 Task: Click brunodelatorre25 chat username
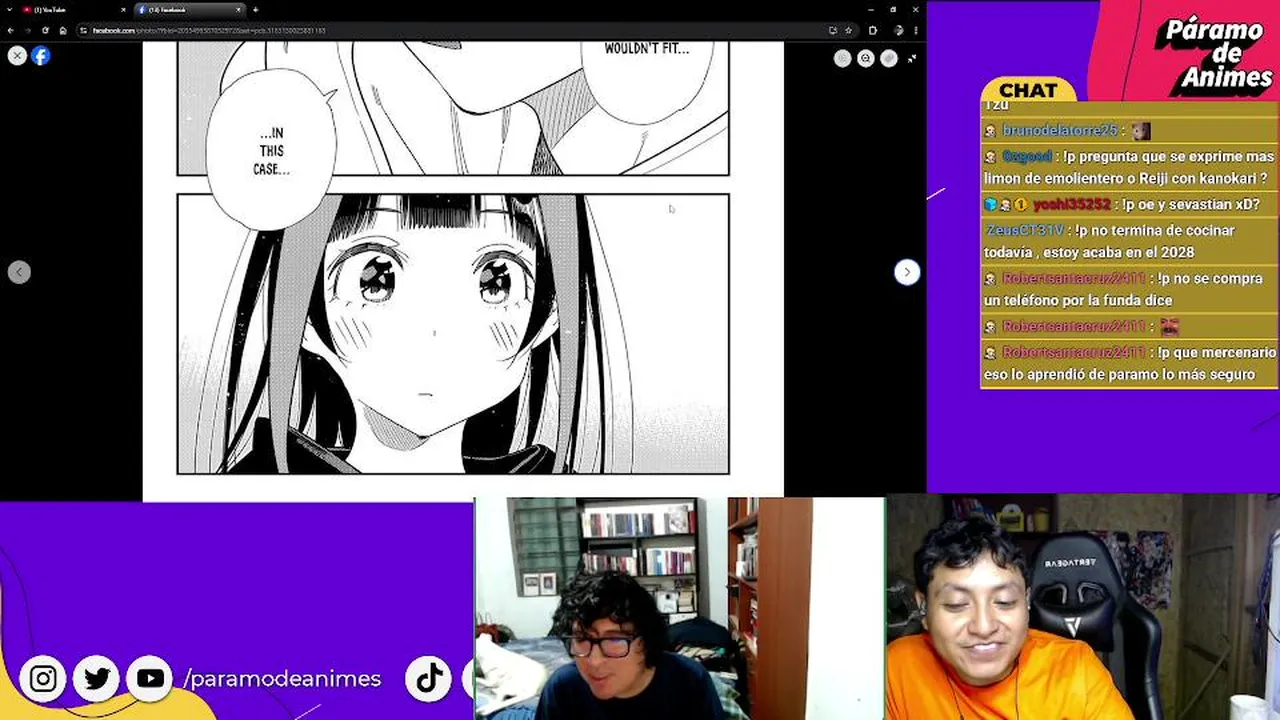click(1059, 131)
